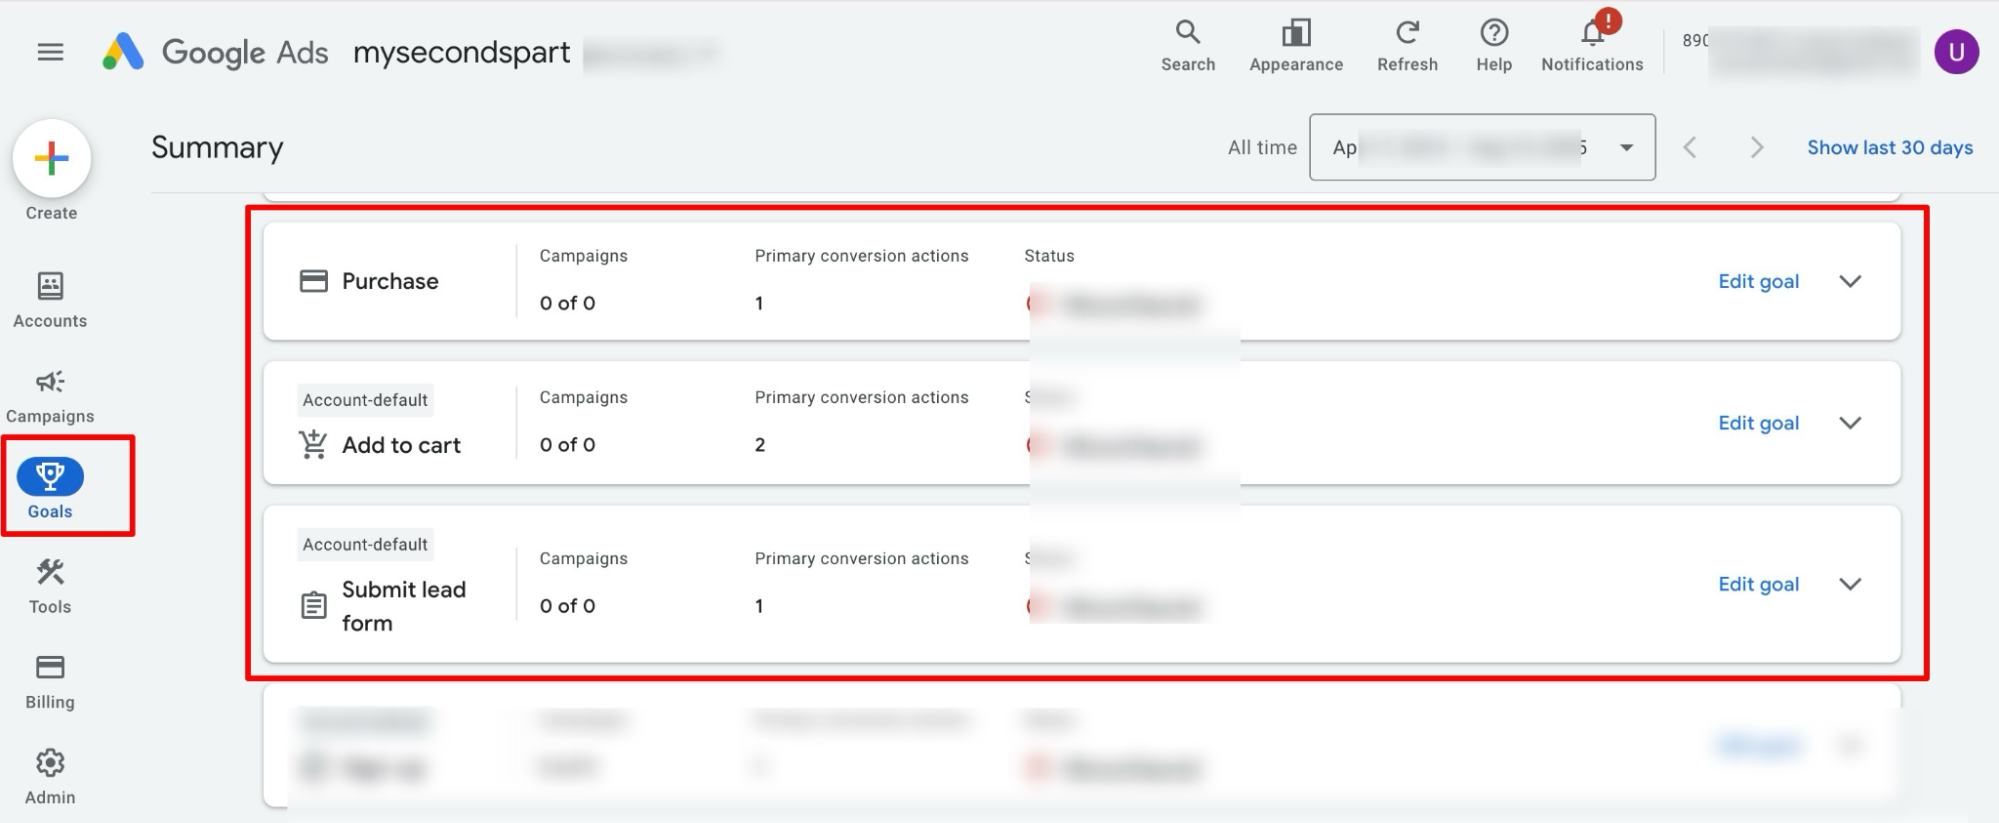This screenshot has height=823, width=1999.
Task: Open Appearance settings
Action: tap(1296, 46)
